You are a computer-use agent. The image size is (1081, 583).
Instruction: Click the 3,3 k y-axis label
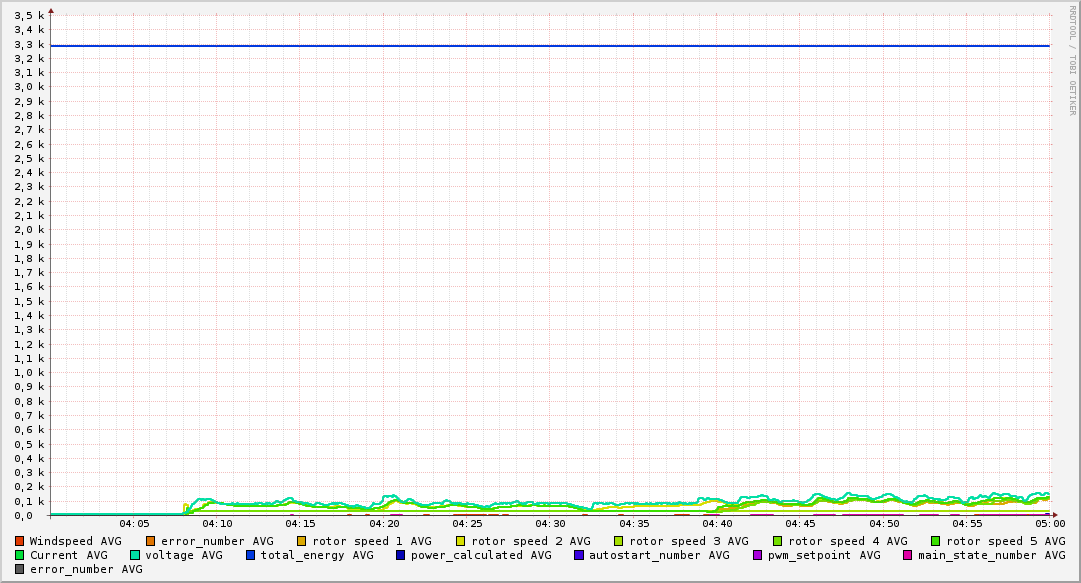point(30,44)
